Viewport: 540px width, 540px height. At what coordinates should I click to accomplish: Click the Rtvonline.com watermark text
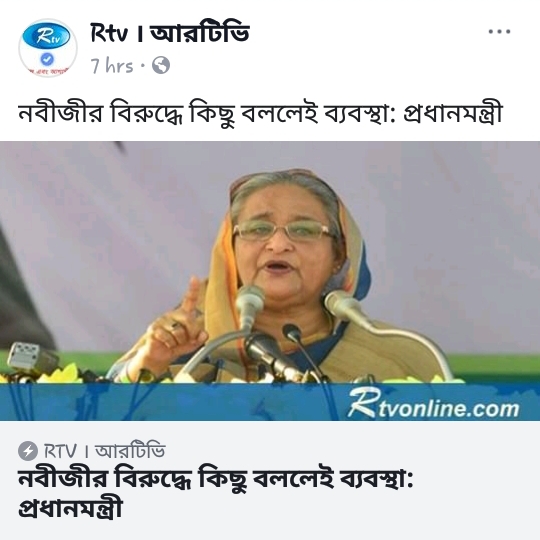pyautogui.click(x=433, y=404)
